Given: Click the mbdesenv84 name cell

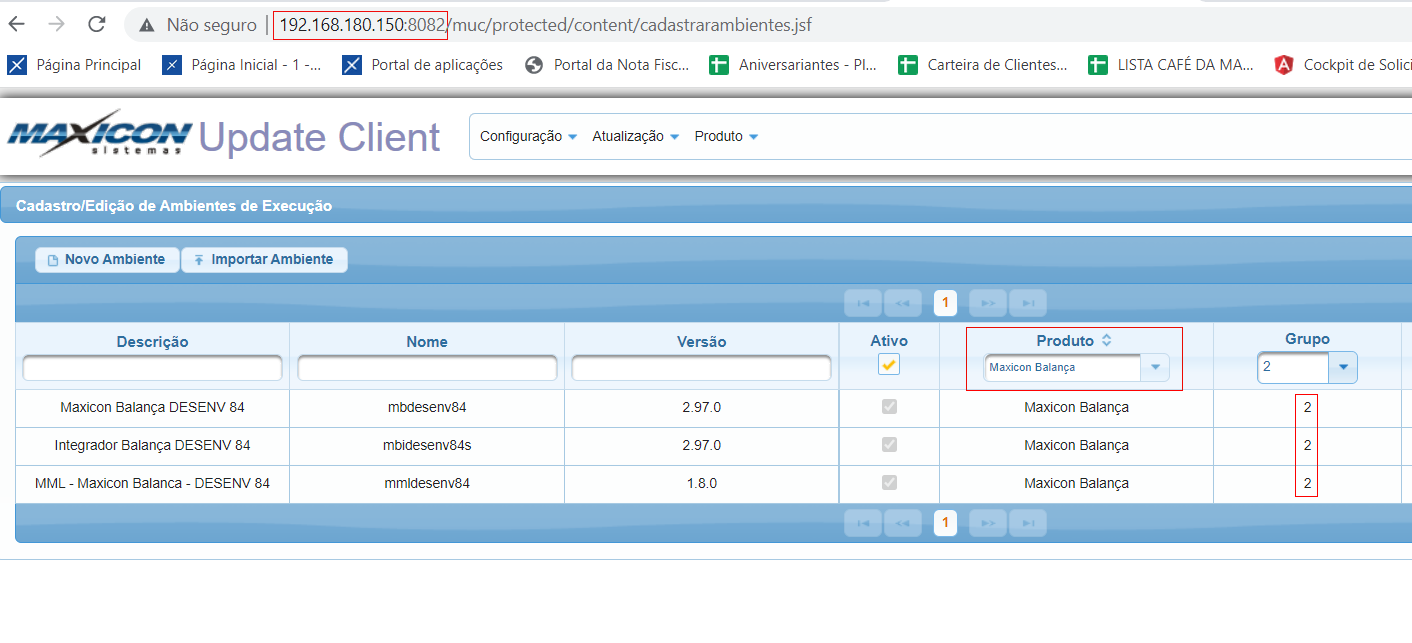Looking at the screenshot, I should click(x=427, y=408).
